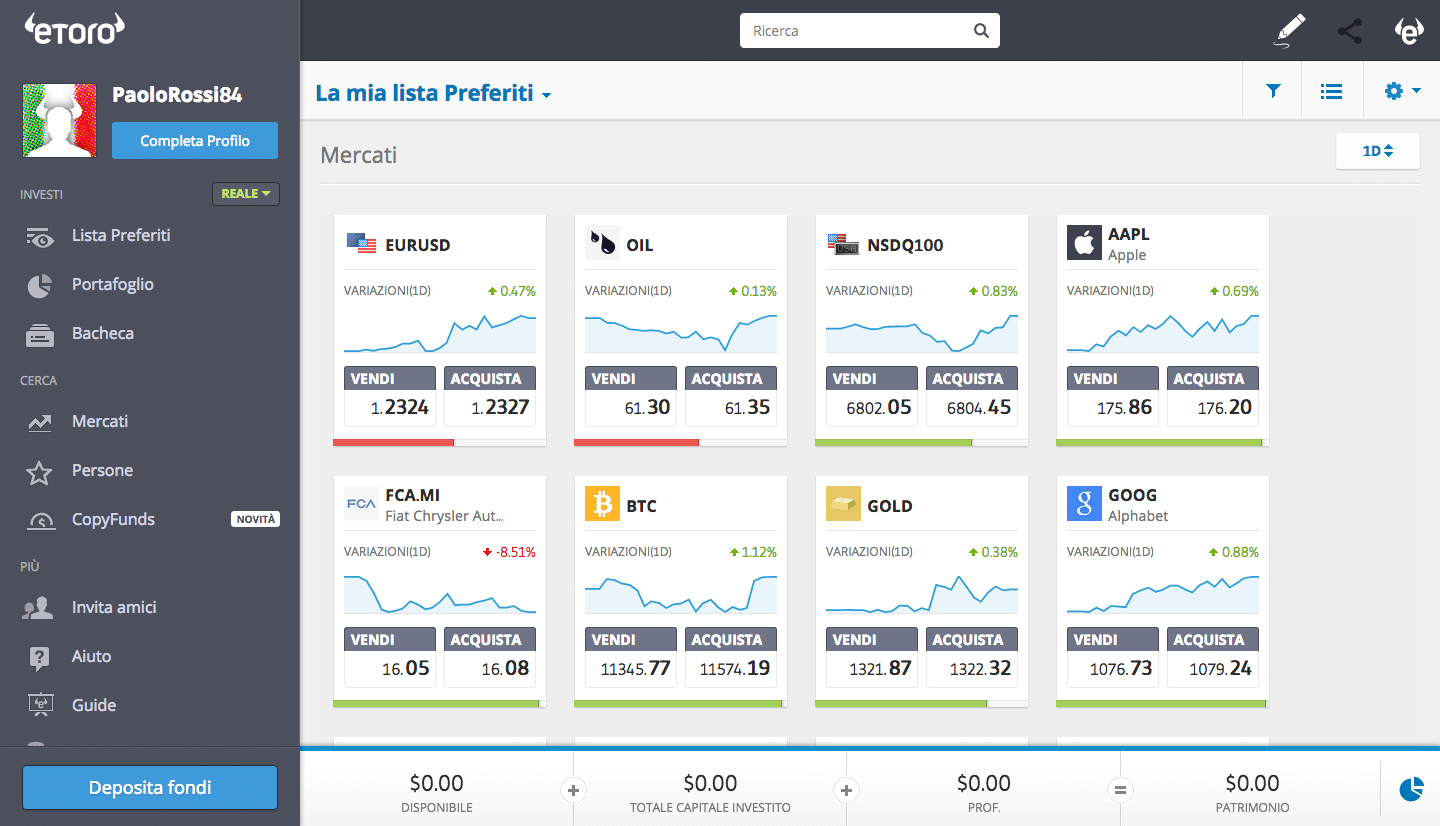Image resolution: width=1440 pixels, height=826 pixels.
Task: Click Deposita fondi button
Action: click(x=150, y=788)
